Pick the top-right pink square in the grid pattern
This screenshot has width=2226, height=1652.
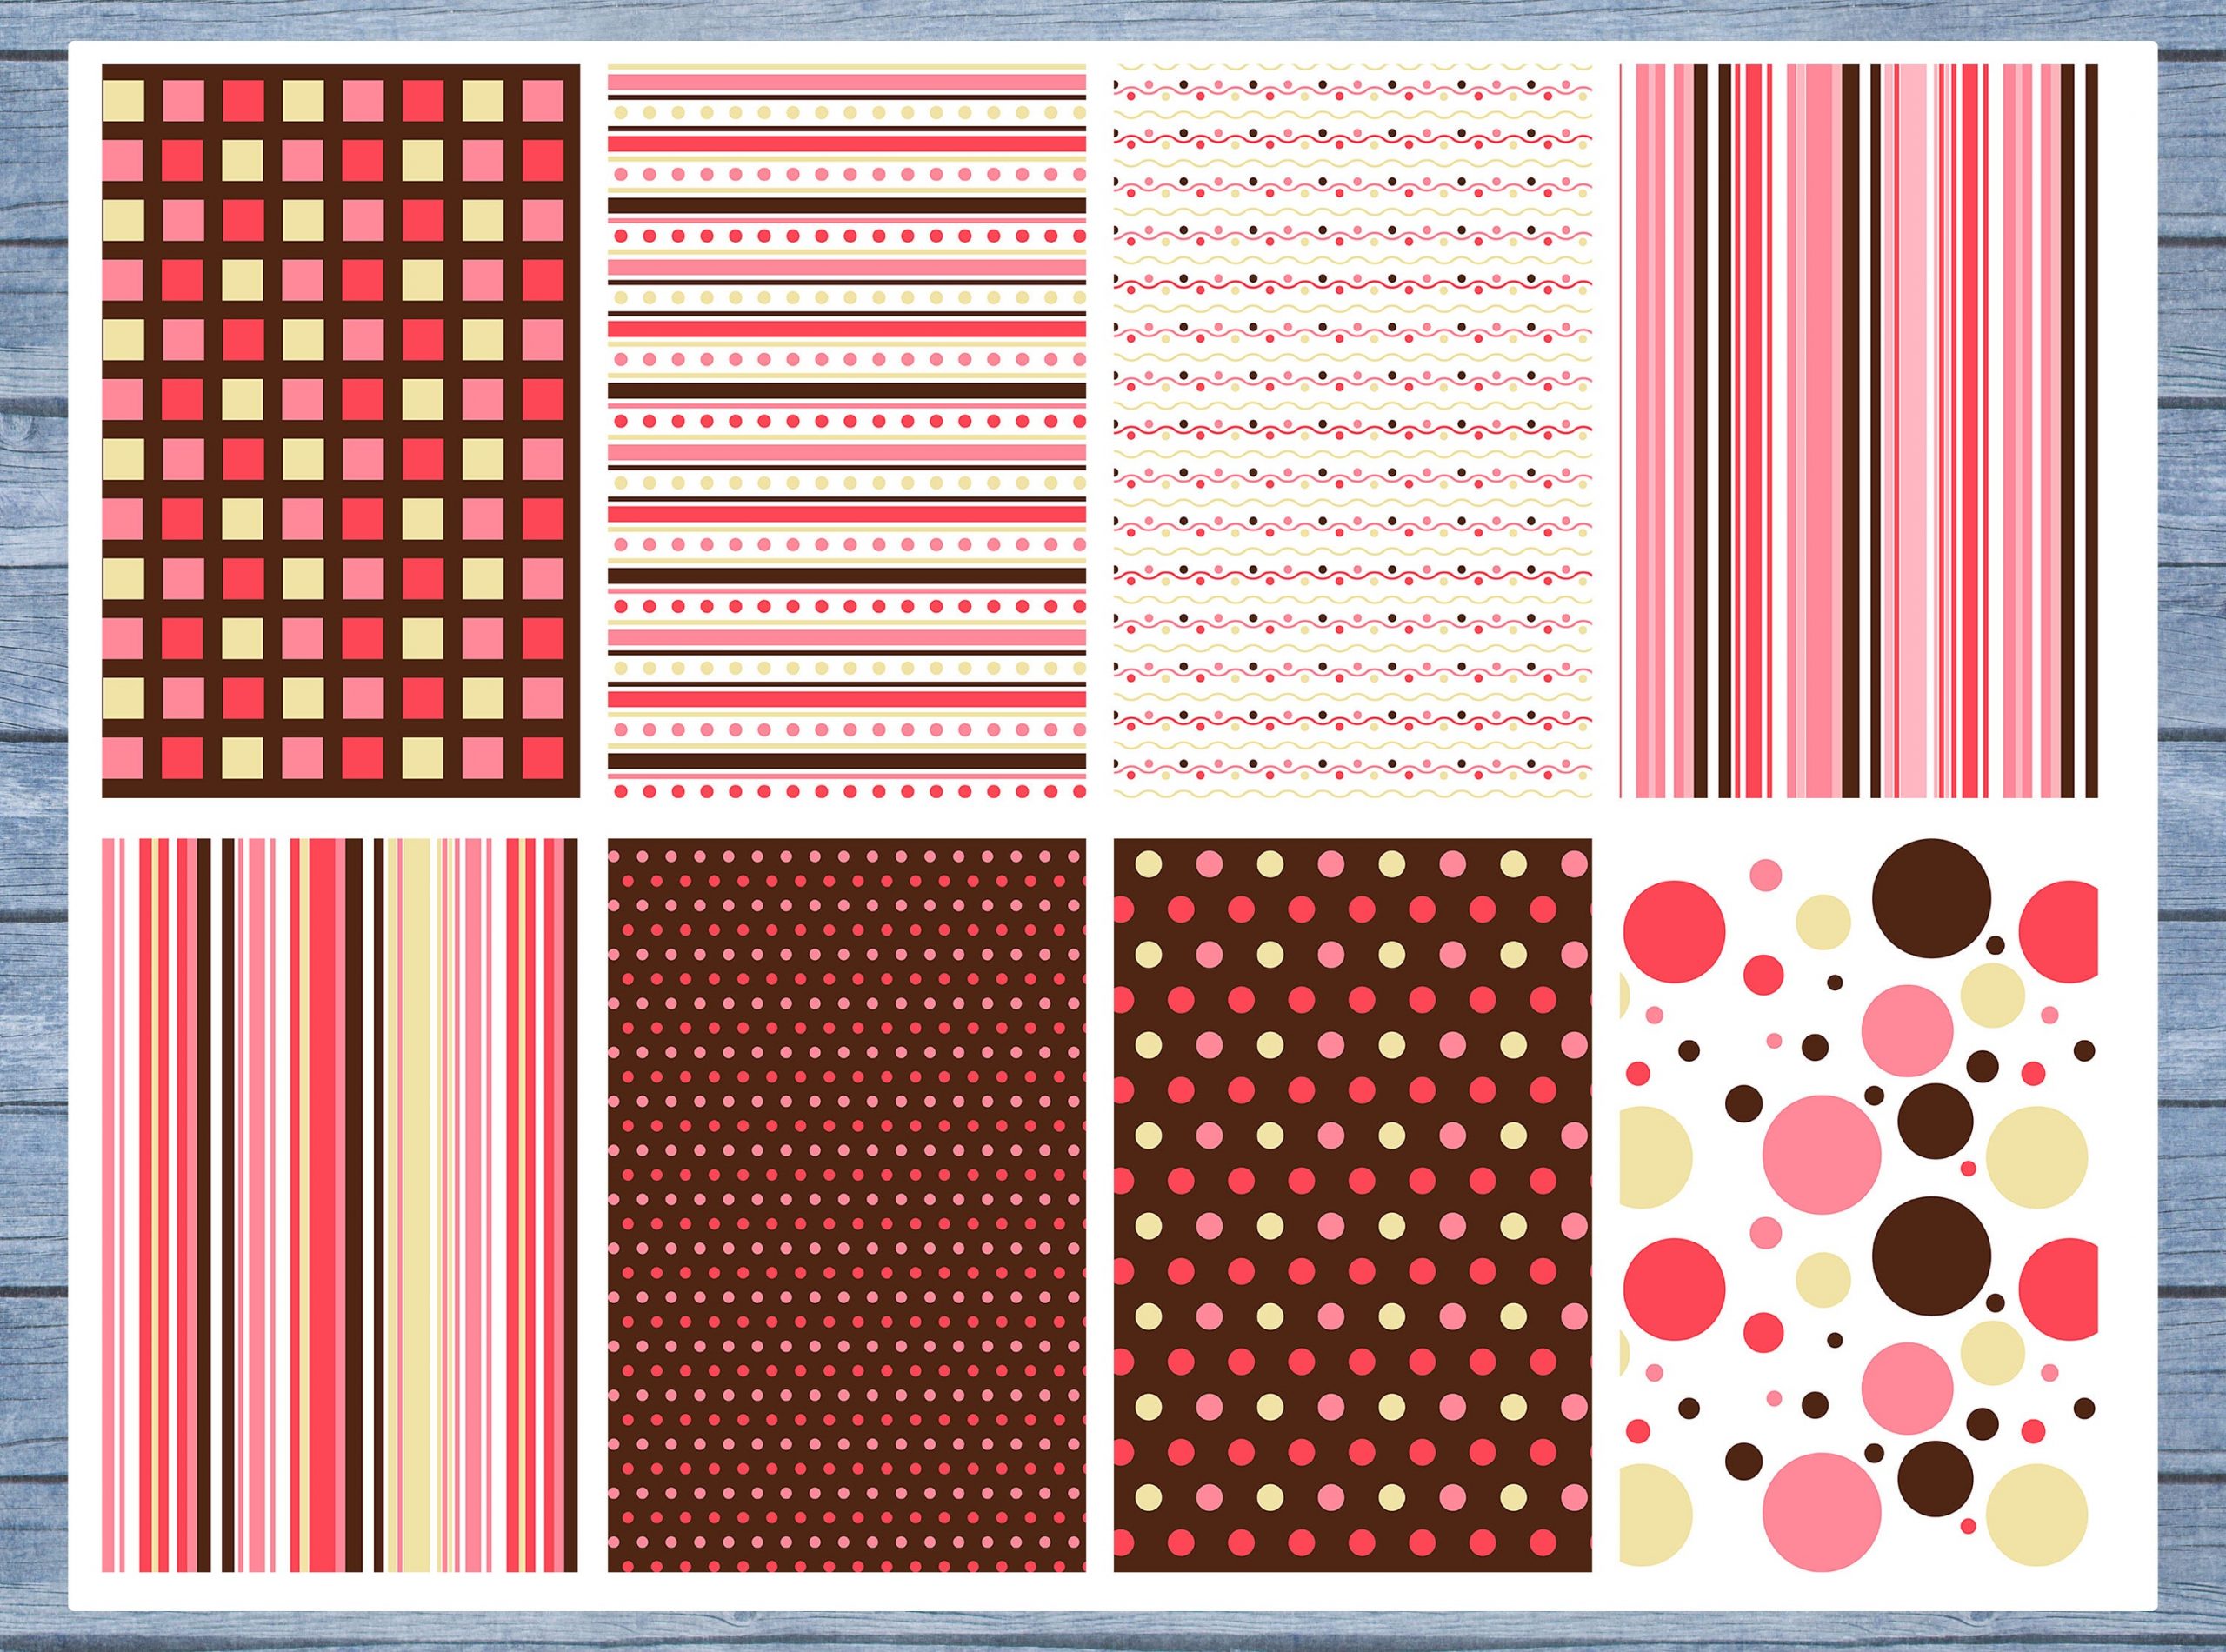pos(543,99)
